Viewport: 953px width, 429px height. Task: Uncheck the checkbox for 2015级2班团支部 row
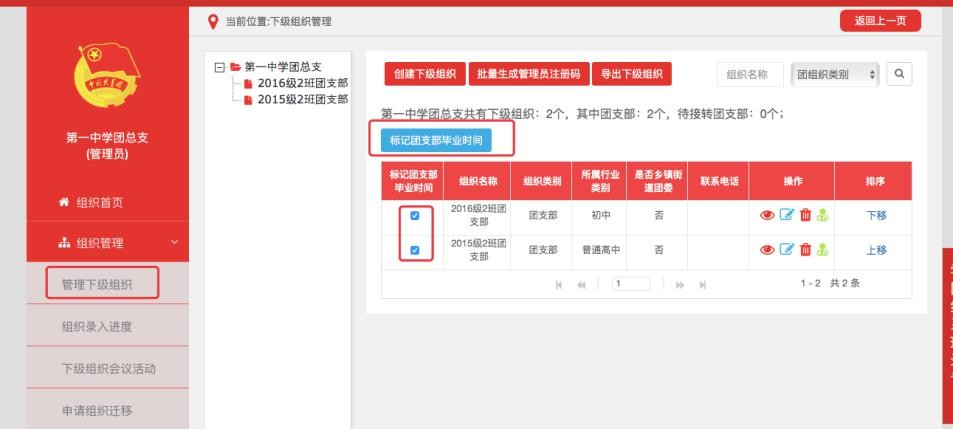coord(415,251)
